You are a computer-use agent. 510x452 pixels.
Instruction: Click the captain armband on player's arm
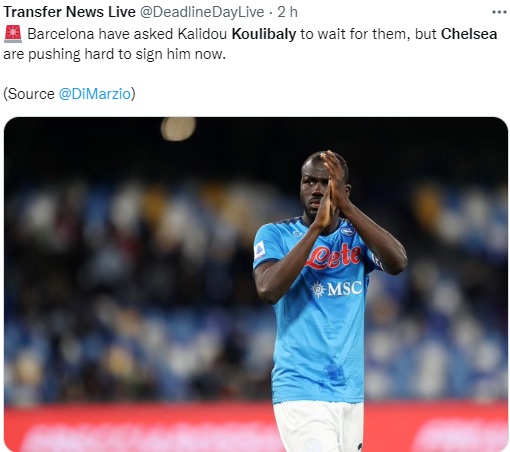coord(377,260)
